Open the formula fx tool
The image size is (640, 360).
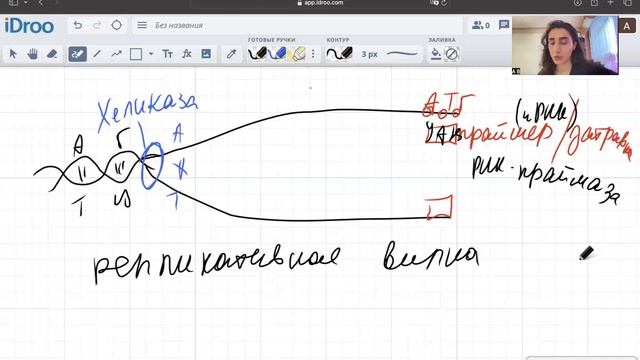tap(187, 54)
